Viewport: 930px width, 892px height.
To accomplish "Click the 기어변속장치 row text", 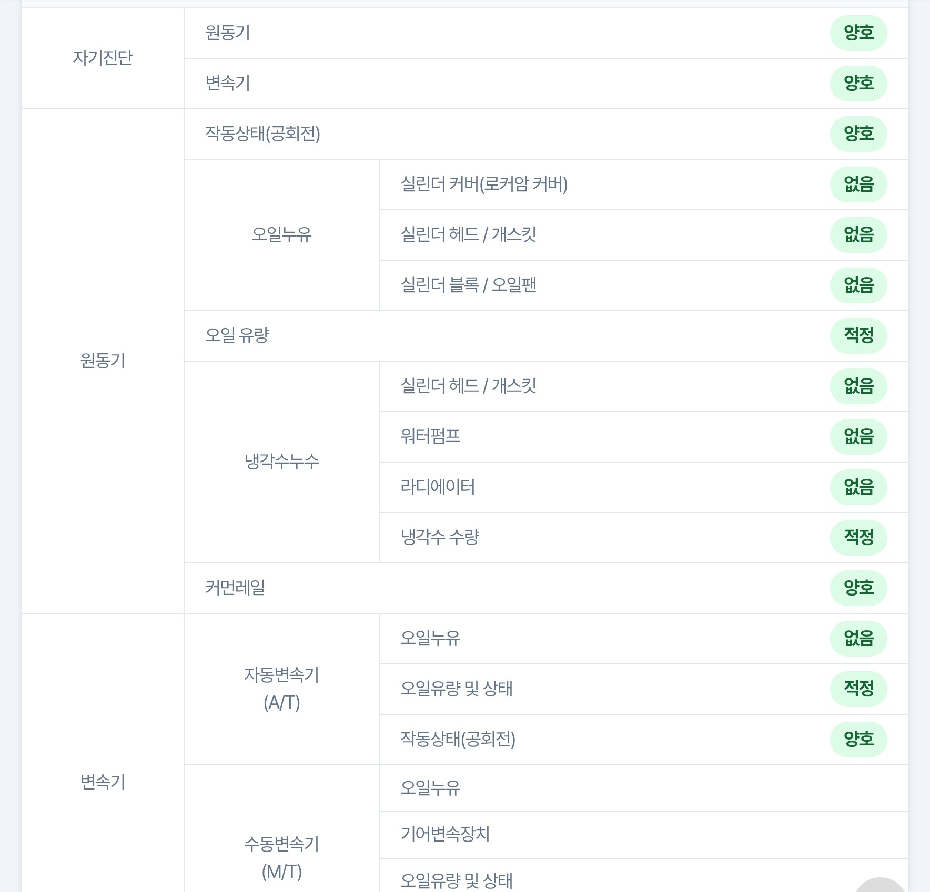I will [445, 834].
